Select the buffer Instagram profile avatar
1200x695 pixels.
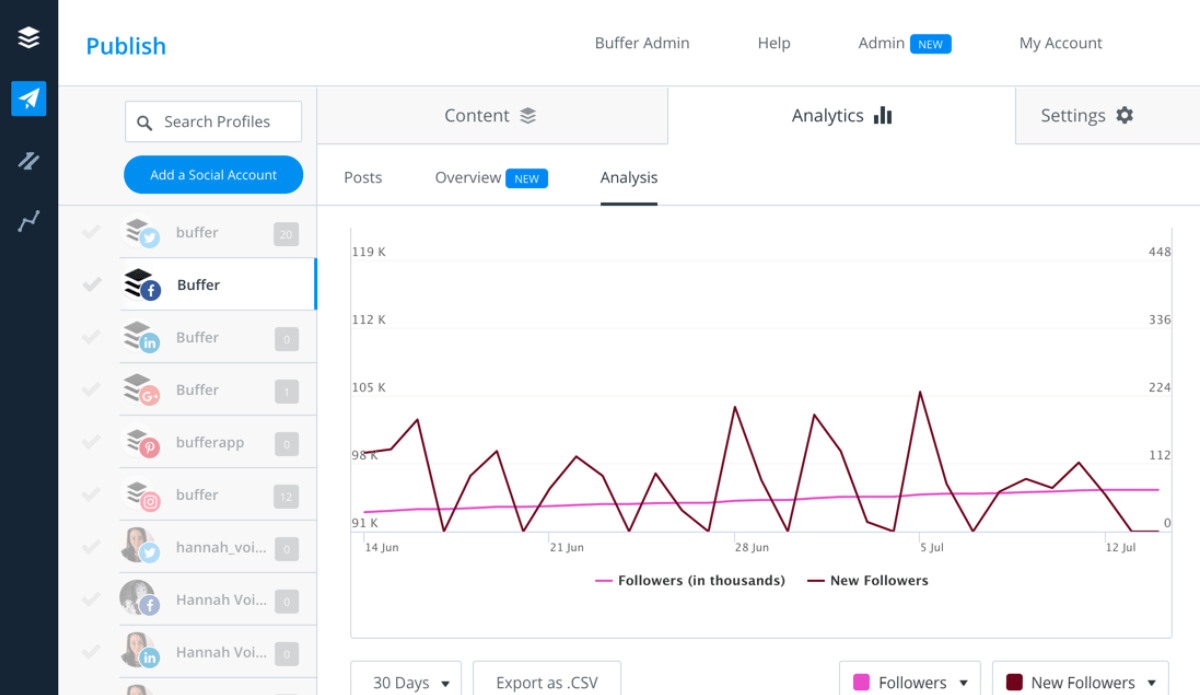coord(141,495)
